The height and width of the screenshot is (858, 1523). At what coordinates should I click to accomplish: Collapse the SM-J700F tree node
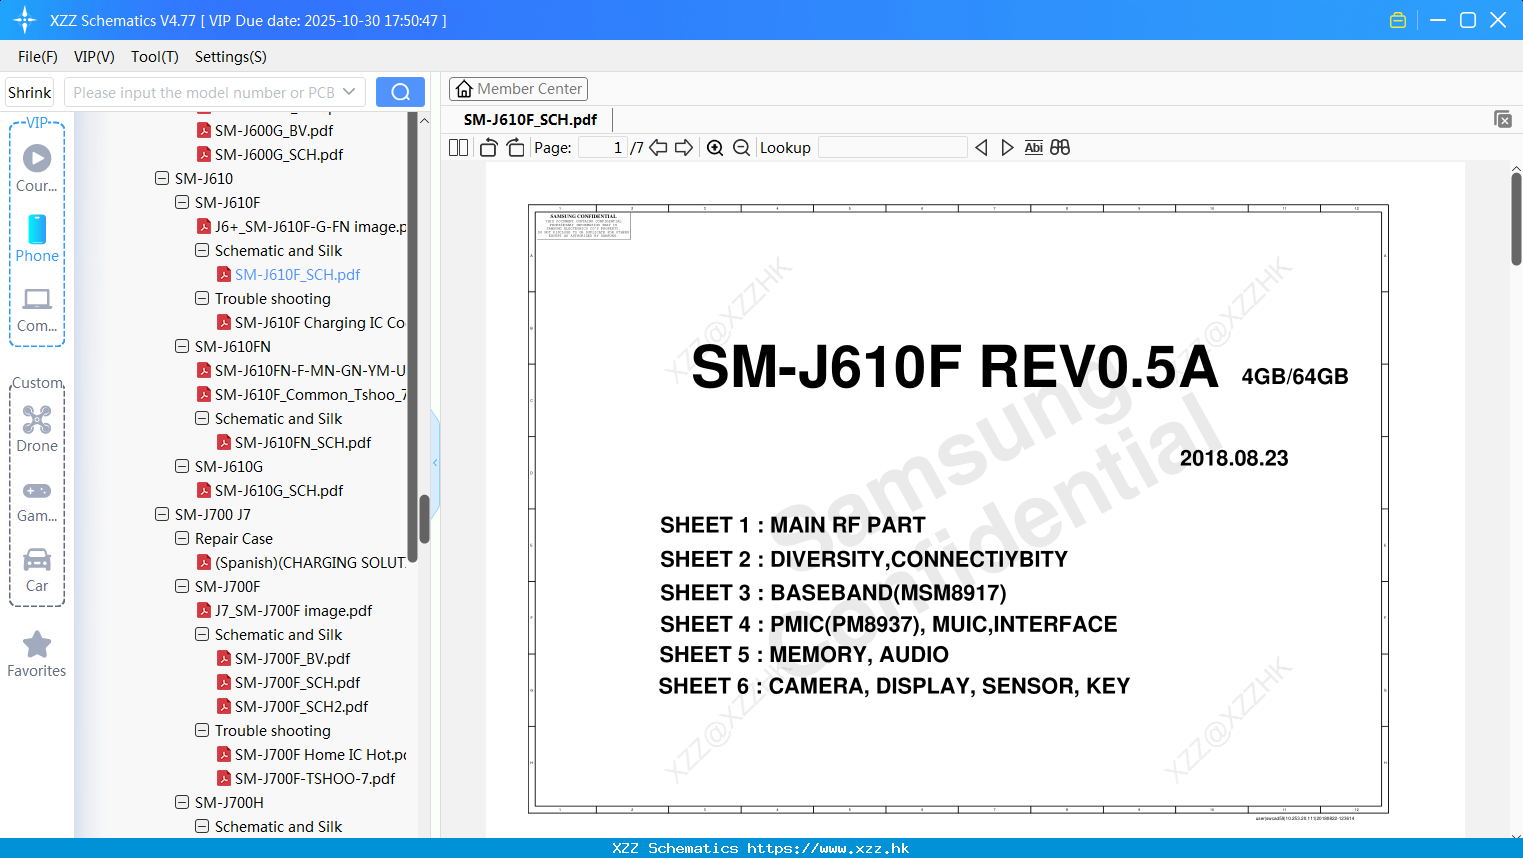tap(182, 586)
